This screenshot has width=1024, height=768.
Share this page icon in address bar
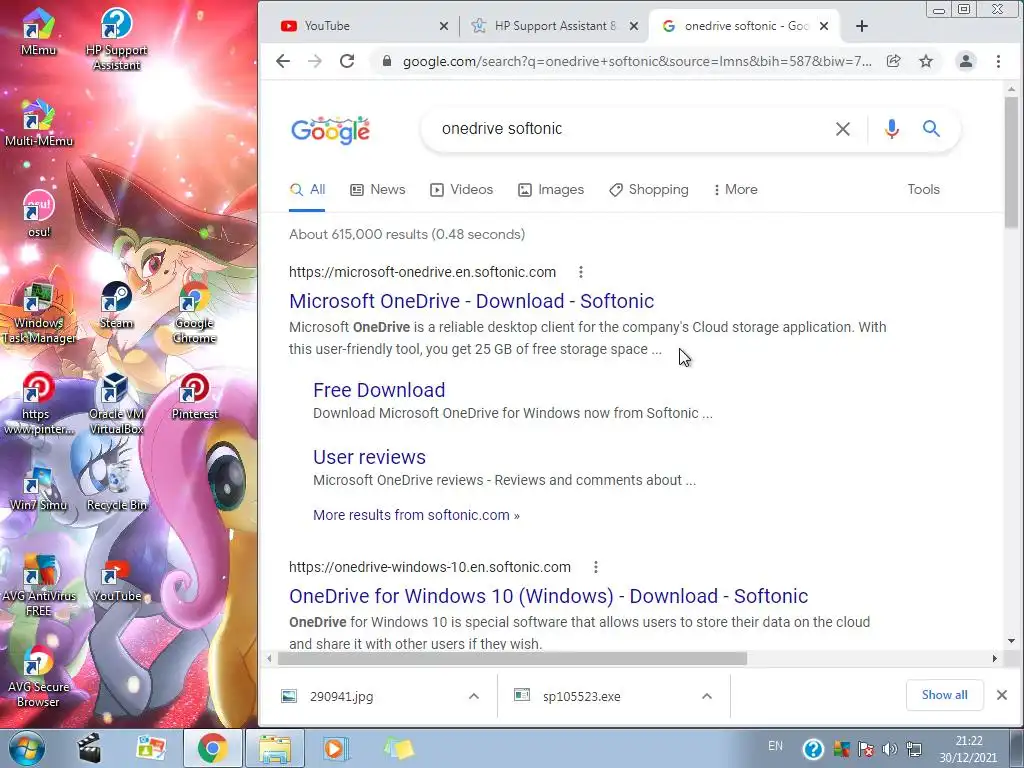893,61
